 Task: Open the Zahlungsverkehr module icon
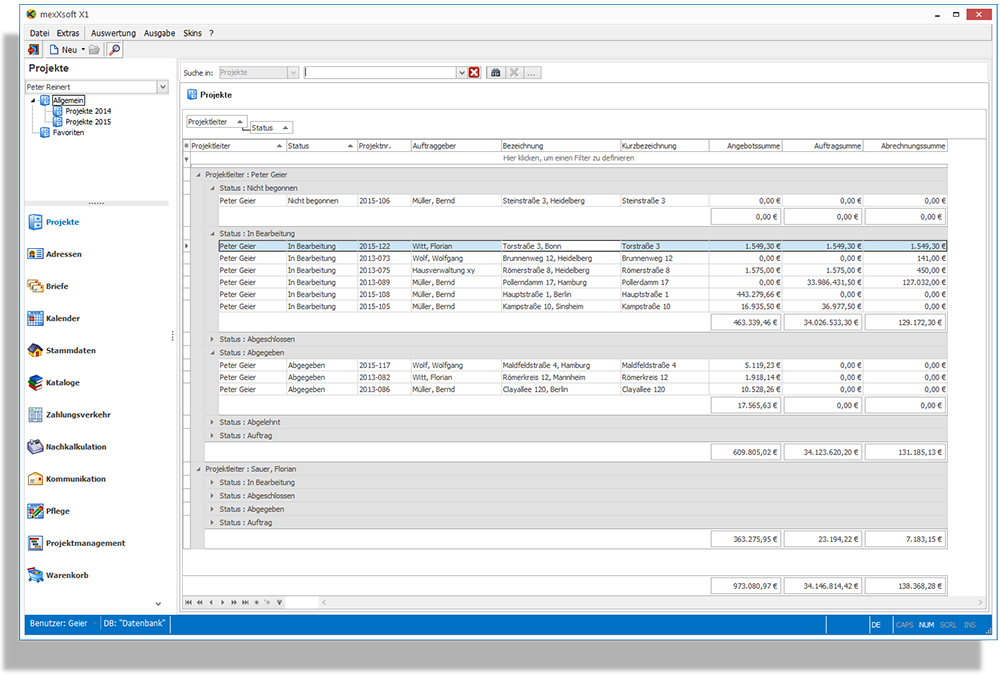point(36,415)
